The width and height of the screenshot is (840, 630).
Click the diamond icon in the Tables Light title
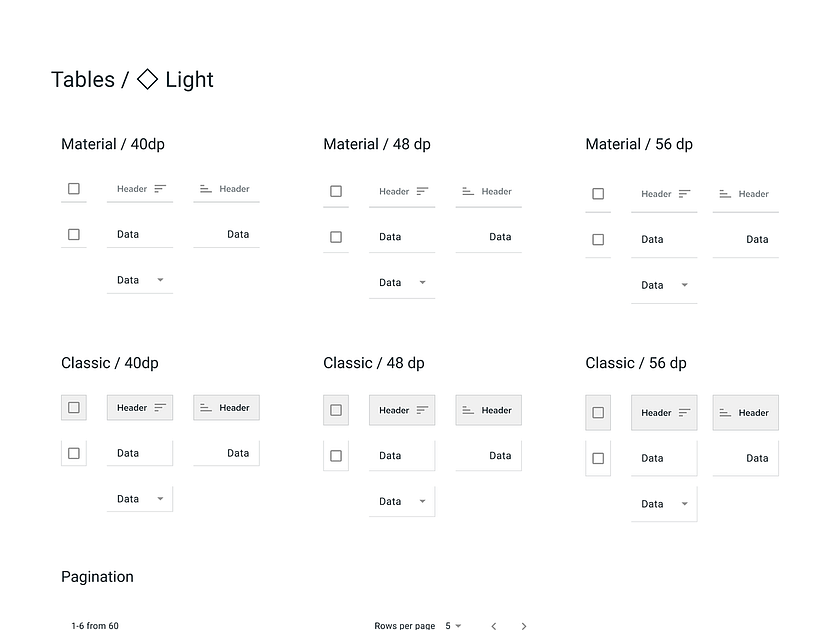click(145, 78)
